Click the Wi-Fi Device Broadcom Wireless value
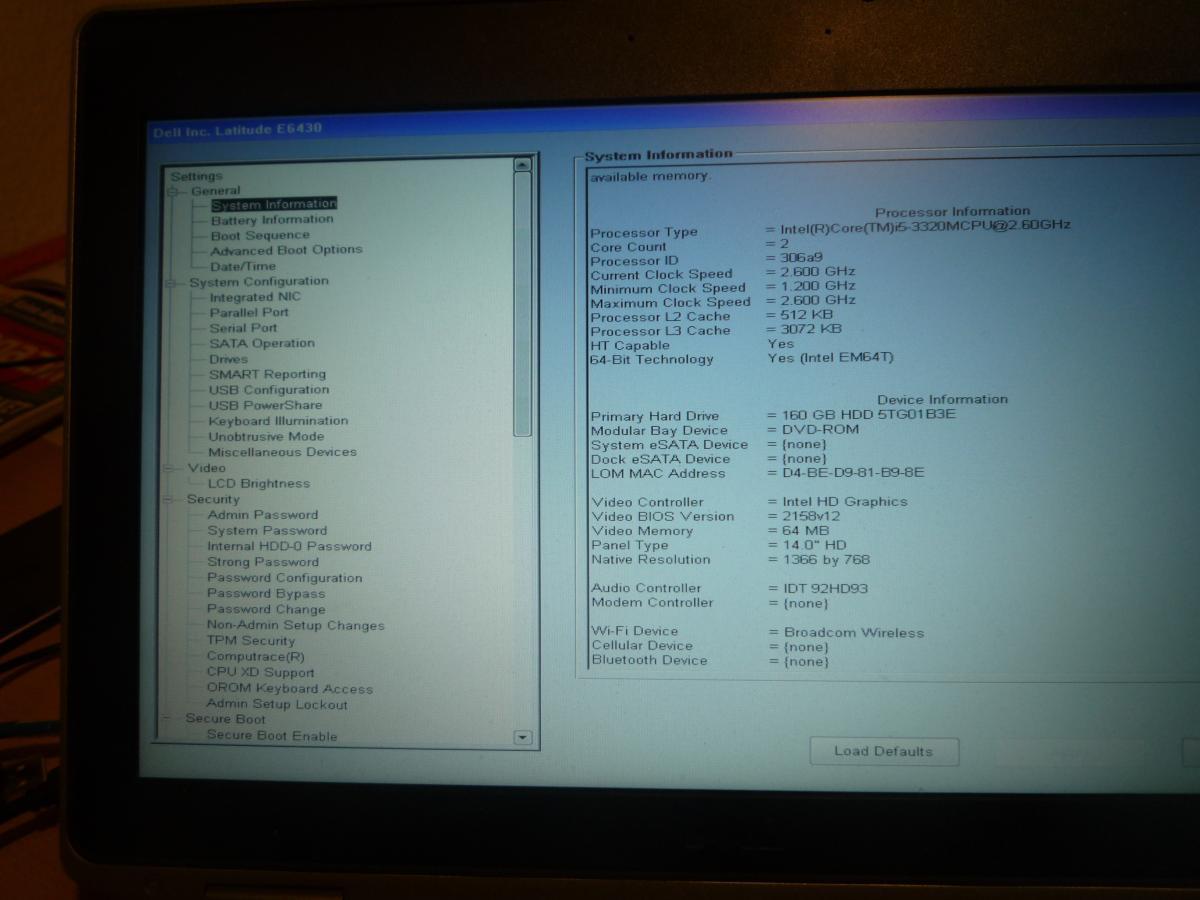The height and width of the screenshot is (900, 1200). pyautogui.click(x=854, y=633)
